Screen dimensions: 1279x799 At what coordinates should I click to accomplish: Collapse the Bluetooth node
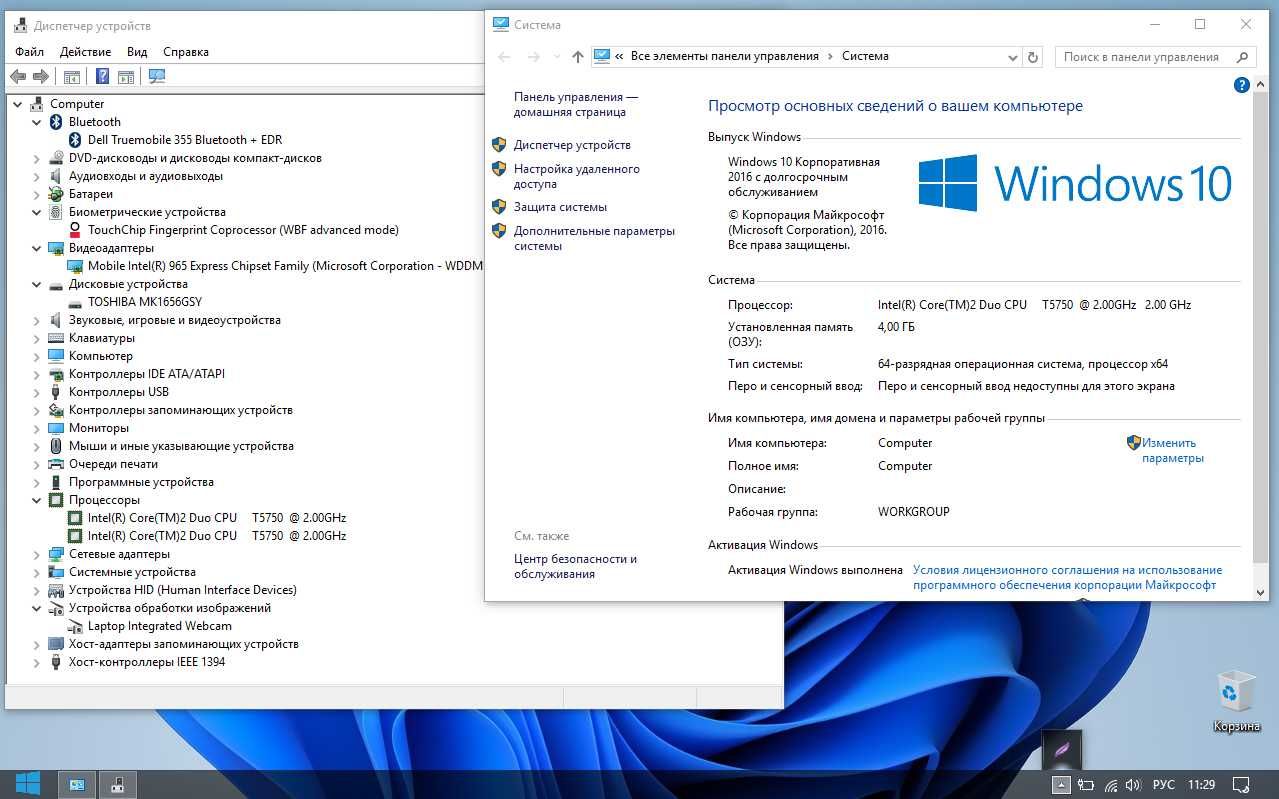(x=37, y=122)
